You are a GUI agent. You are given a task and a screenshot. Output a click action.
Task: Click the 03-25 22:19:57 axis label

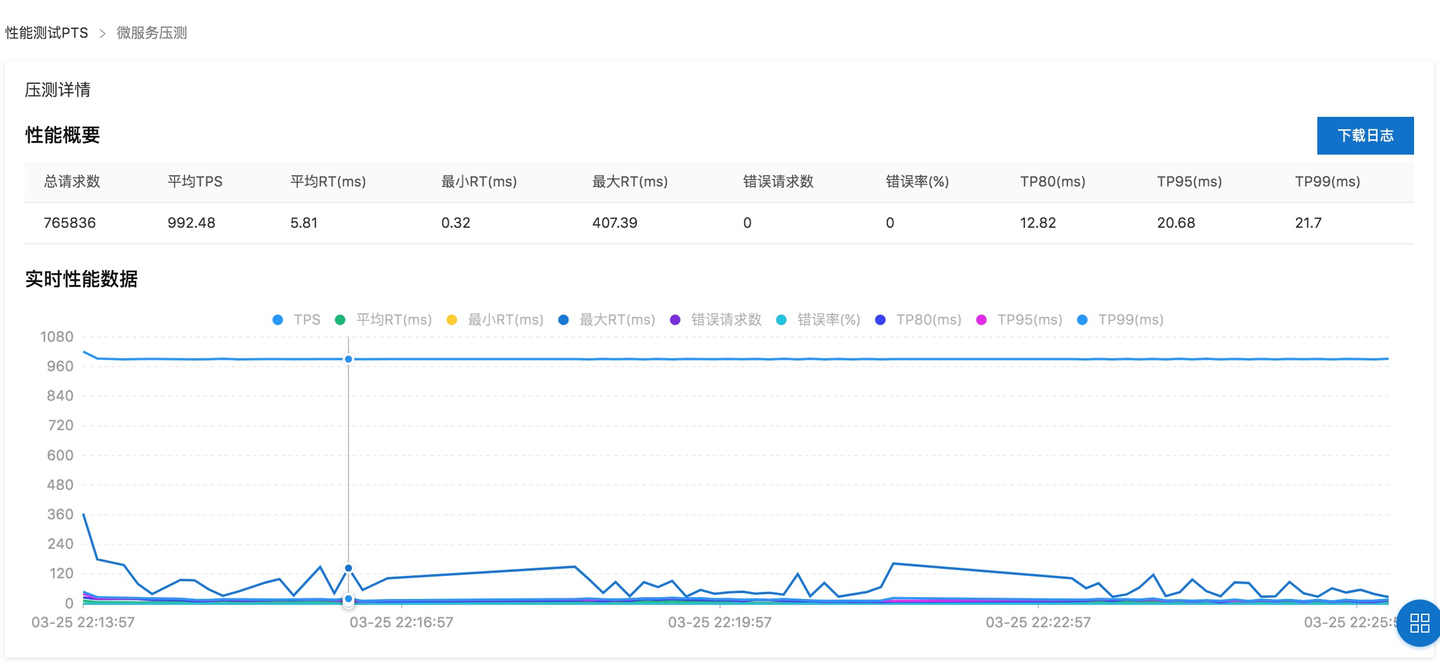[720, 622]
